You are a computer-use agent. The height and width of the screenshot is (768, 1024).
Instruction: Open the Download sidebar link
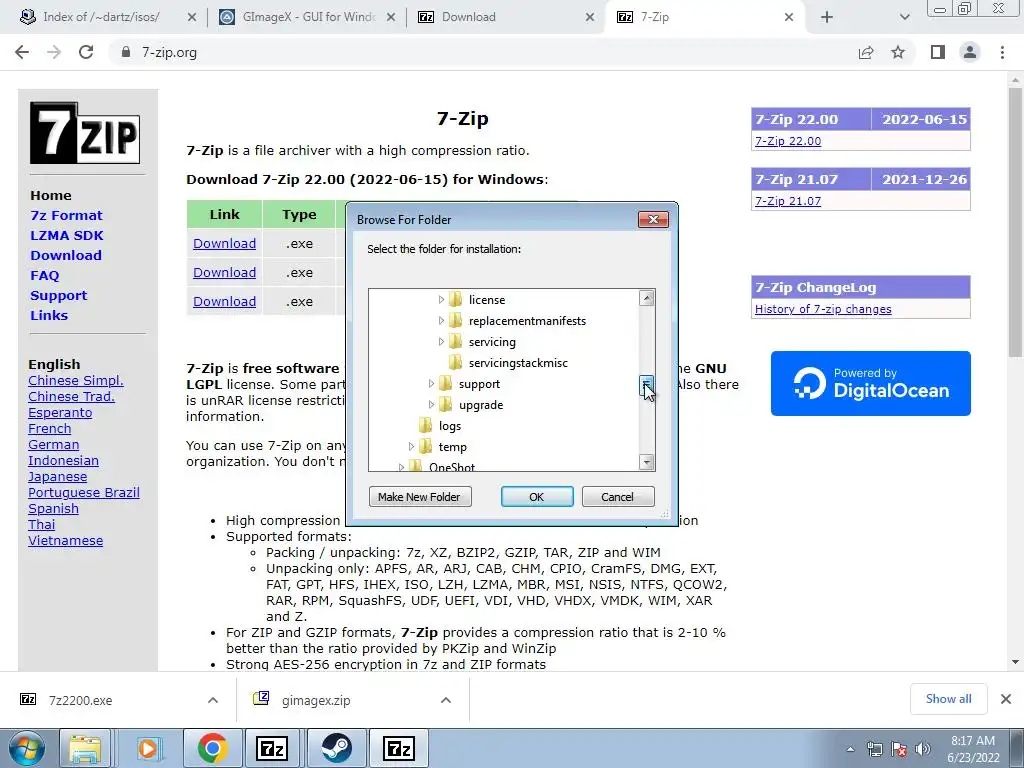pyautogui.click(x=66, y=255)
